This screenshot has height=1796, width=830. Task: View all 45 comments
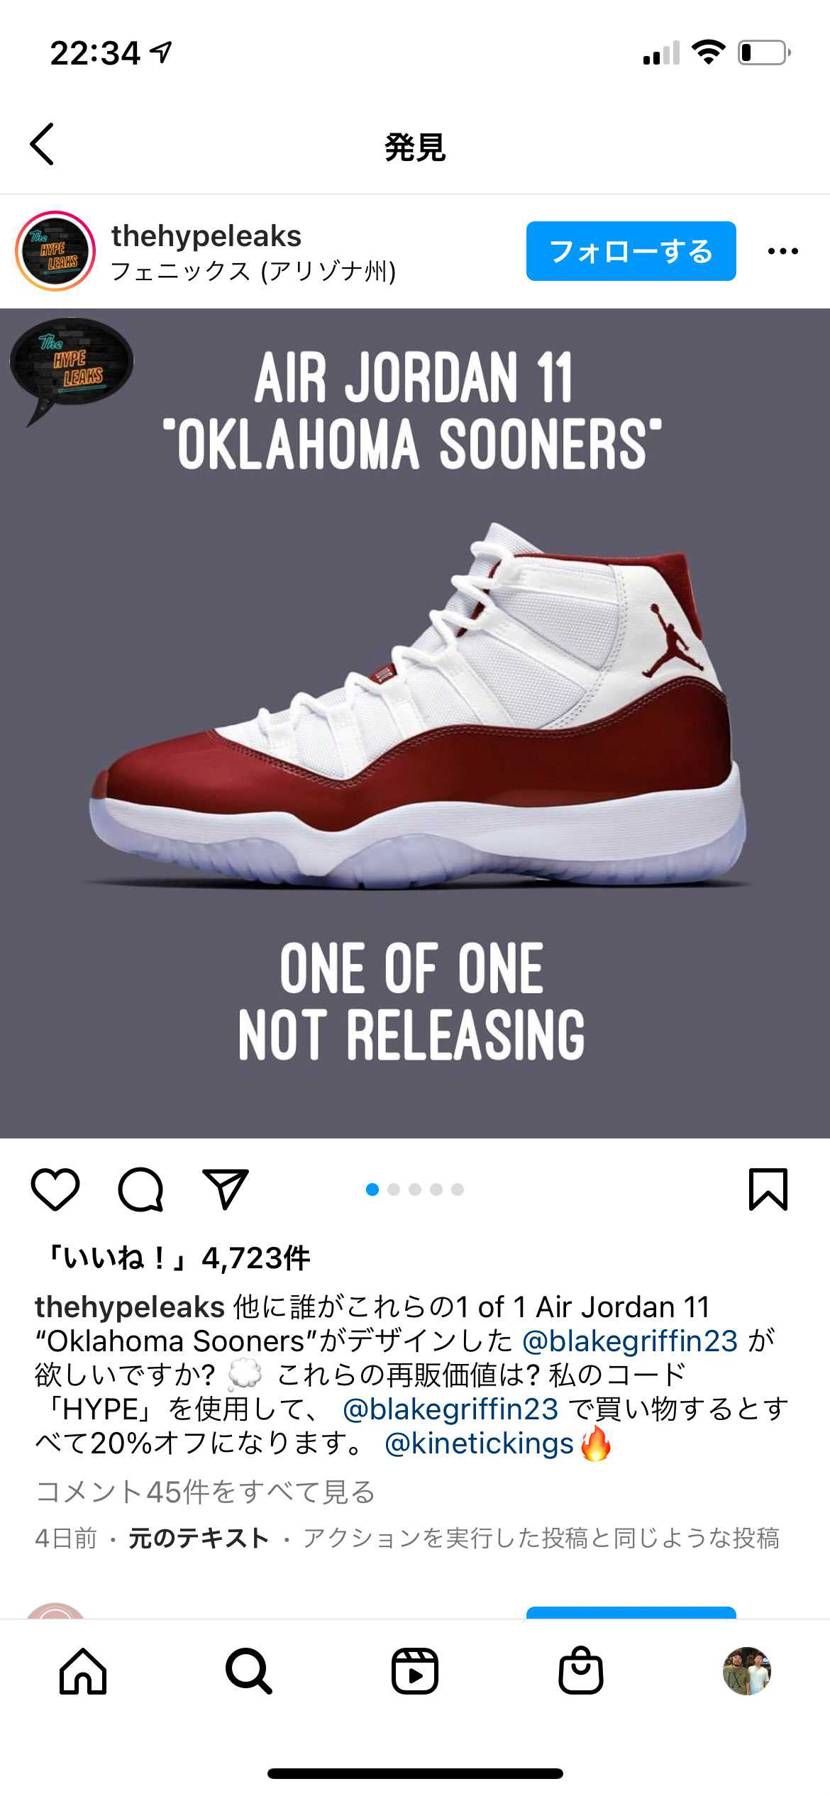205,1492
